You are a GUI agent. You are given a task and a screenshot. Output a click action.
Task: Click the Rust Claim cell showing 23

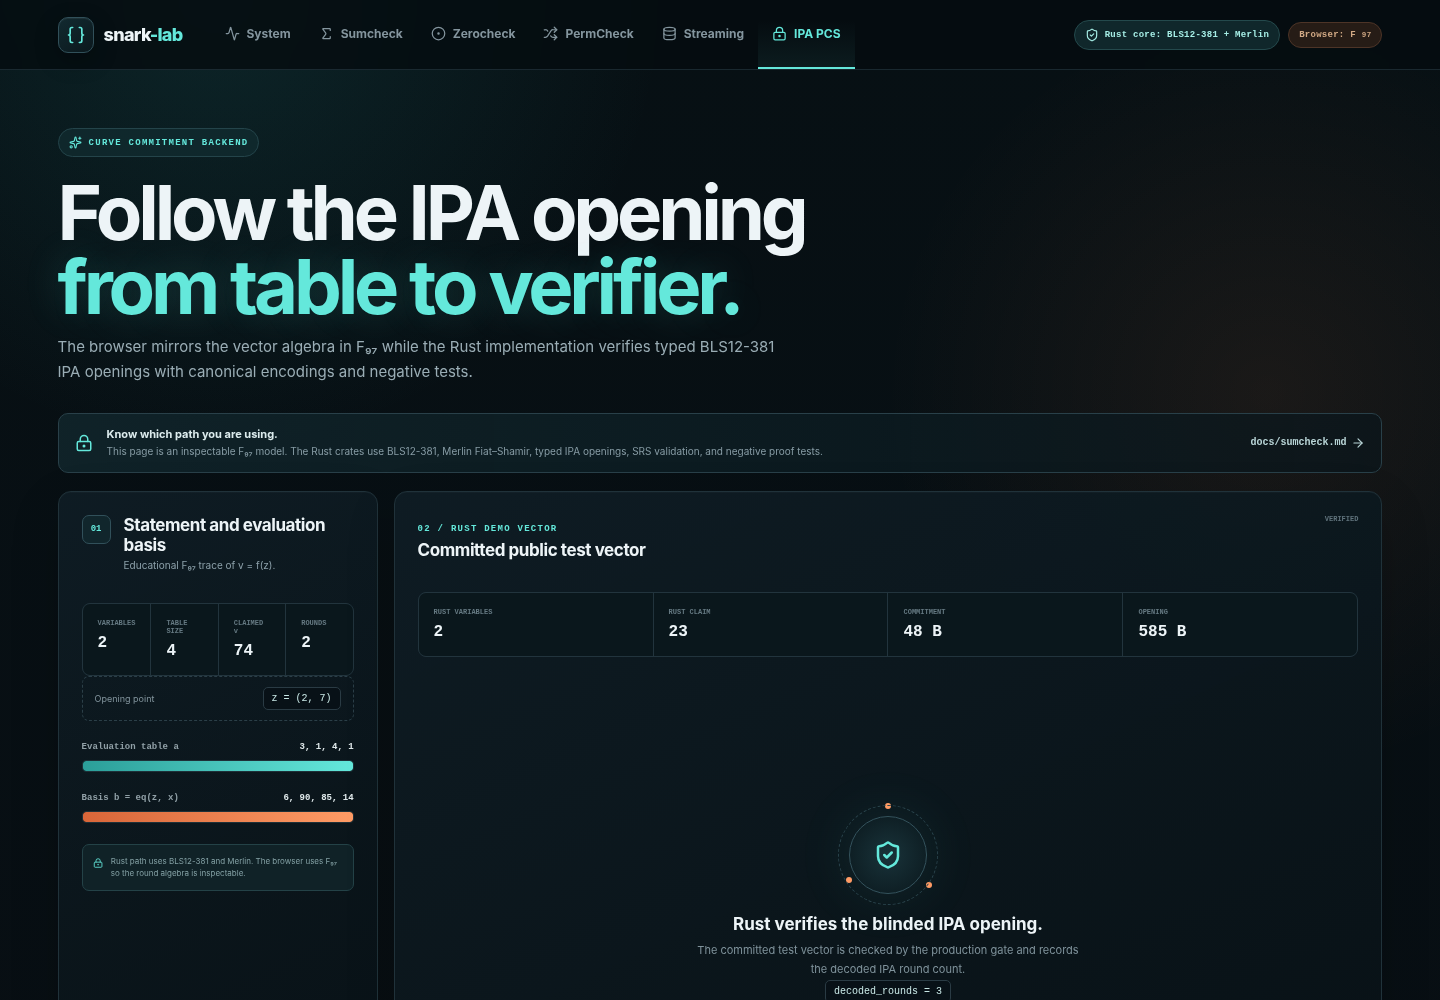point(770,624)
